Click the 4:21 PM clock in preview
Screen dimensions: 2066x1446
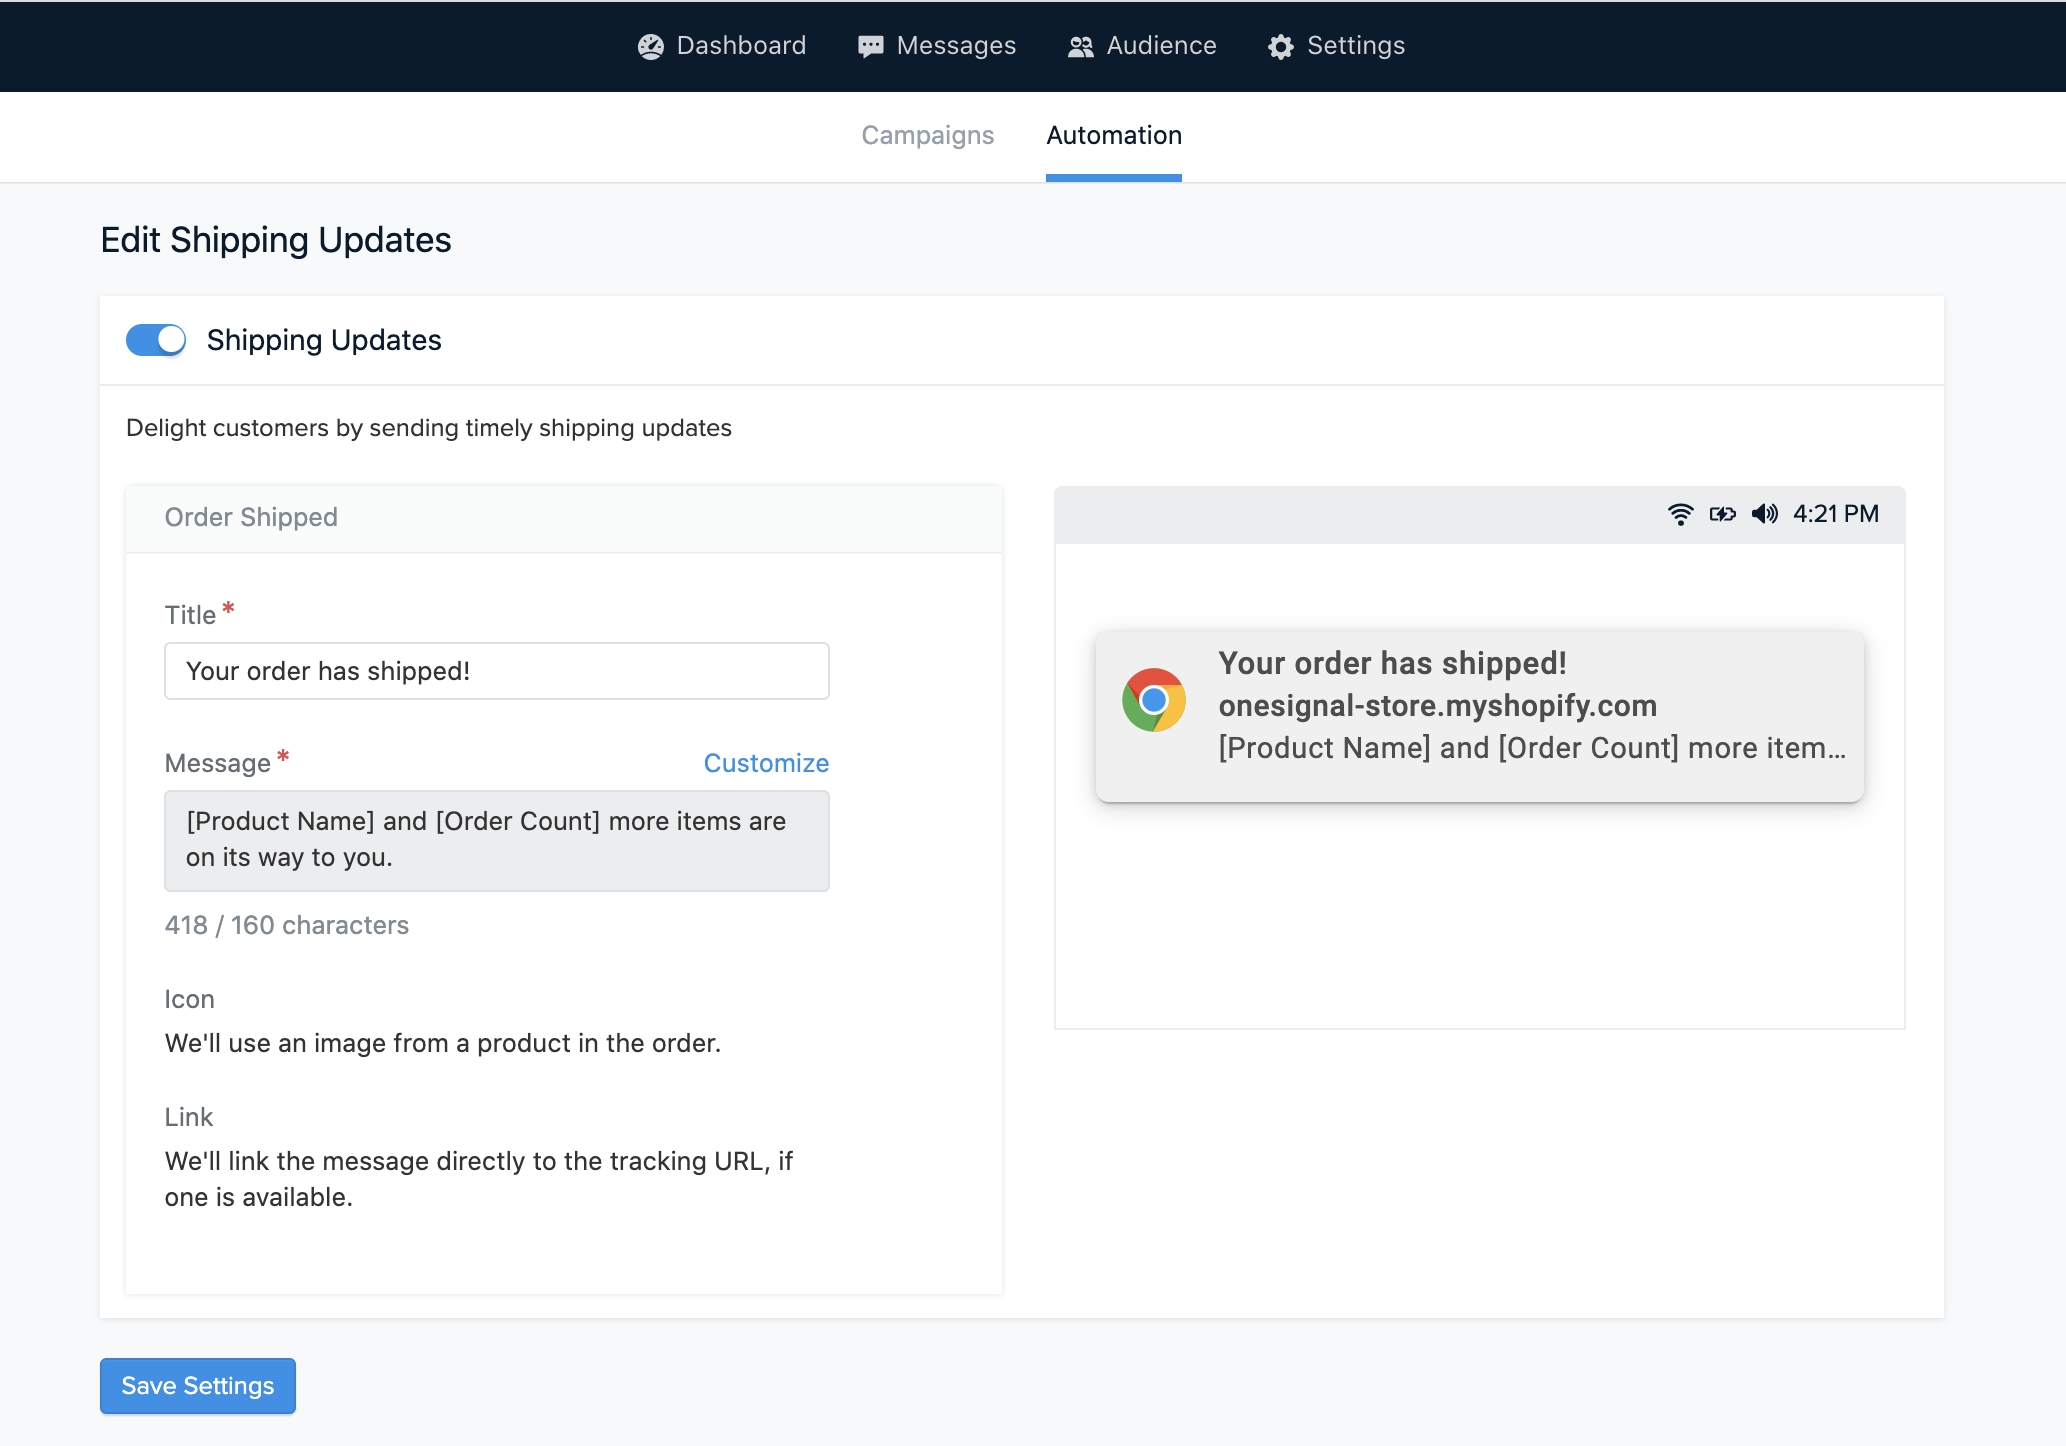tap(1835, 514)
